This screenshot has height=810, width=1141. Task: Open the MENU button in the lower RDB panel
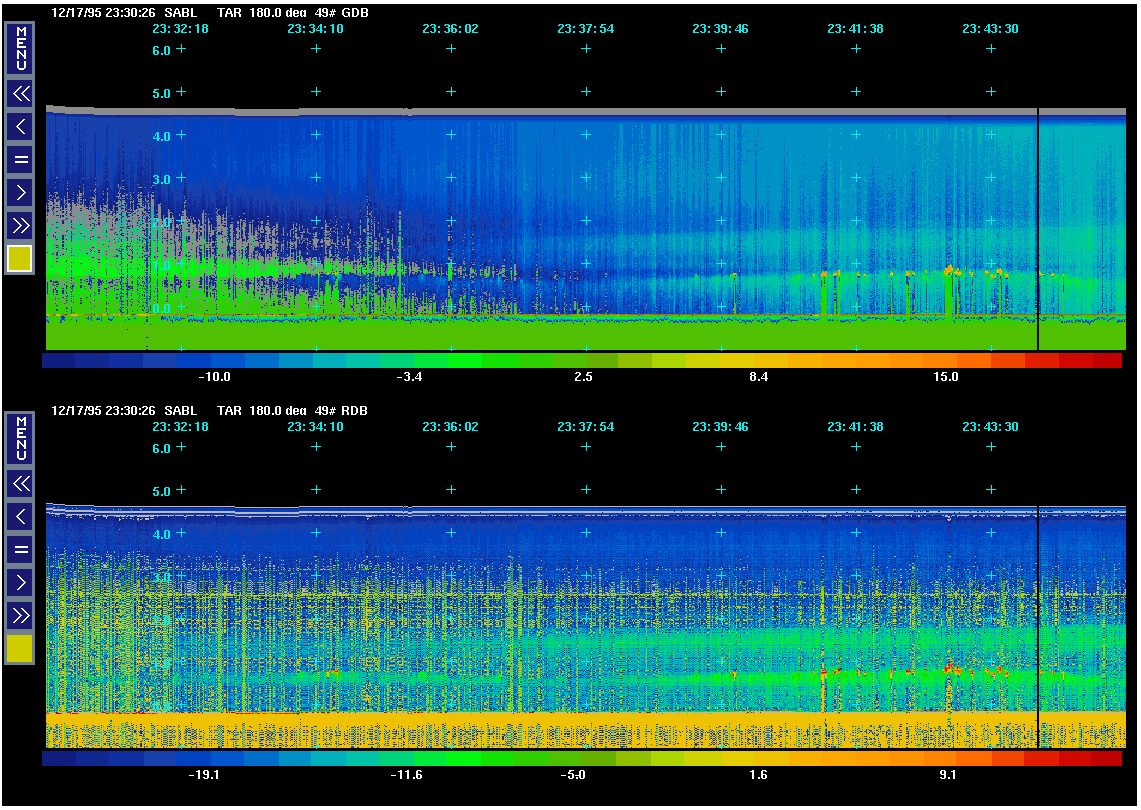click(x=20, y=438)
